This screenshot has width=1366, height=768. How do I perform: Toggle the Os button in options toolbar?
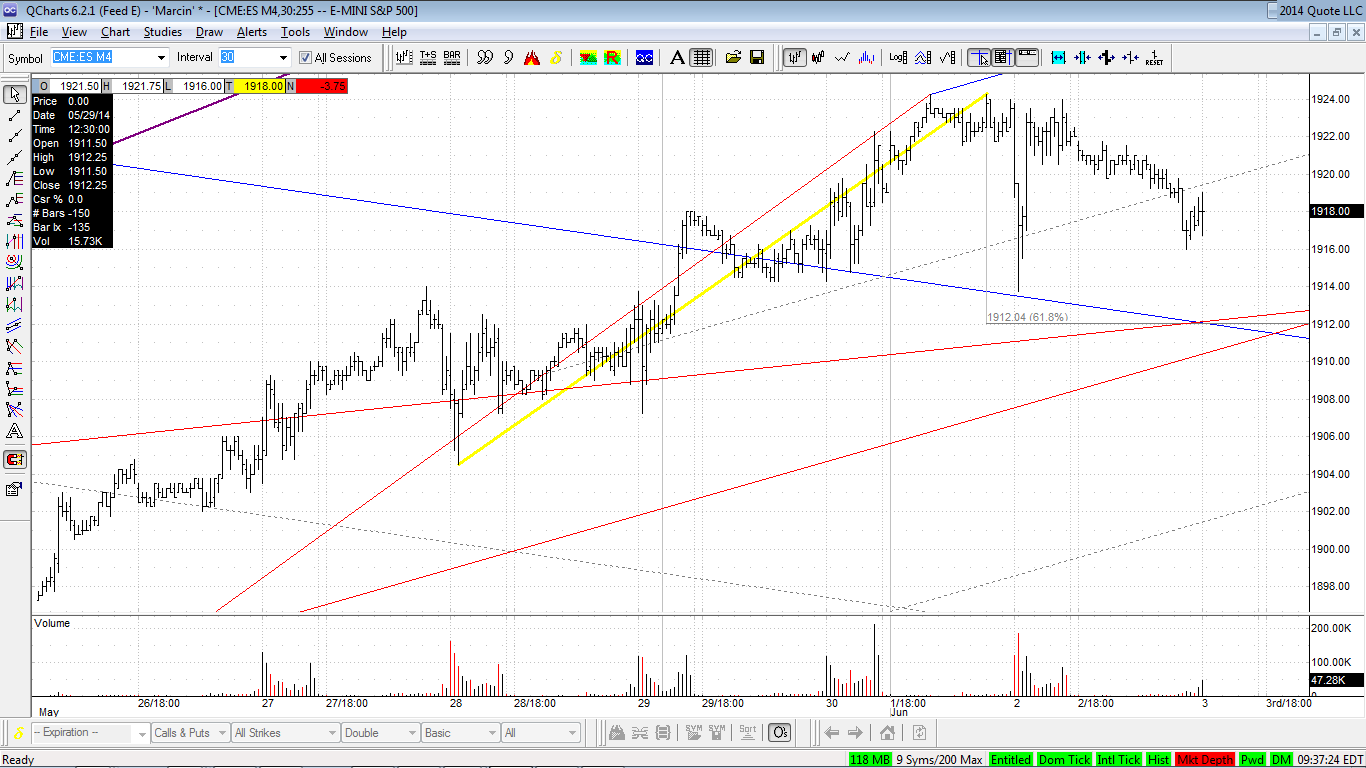(x=781, y=733)
